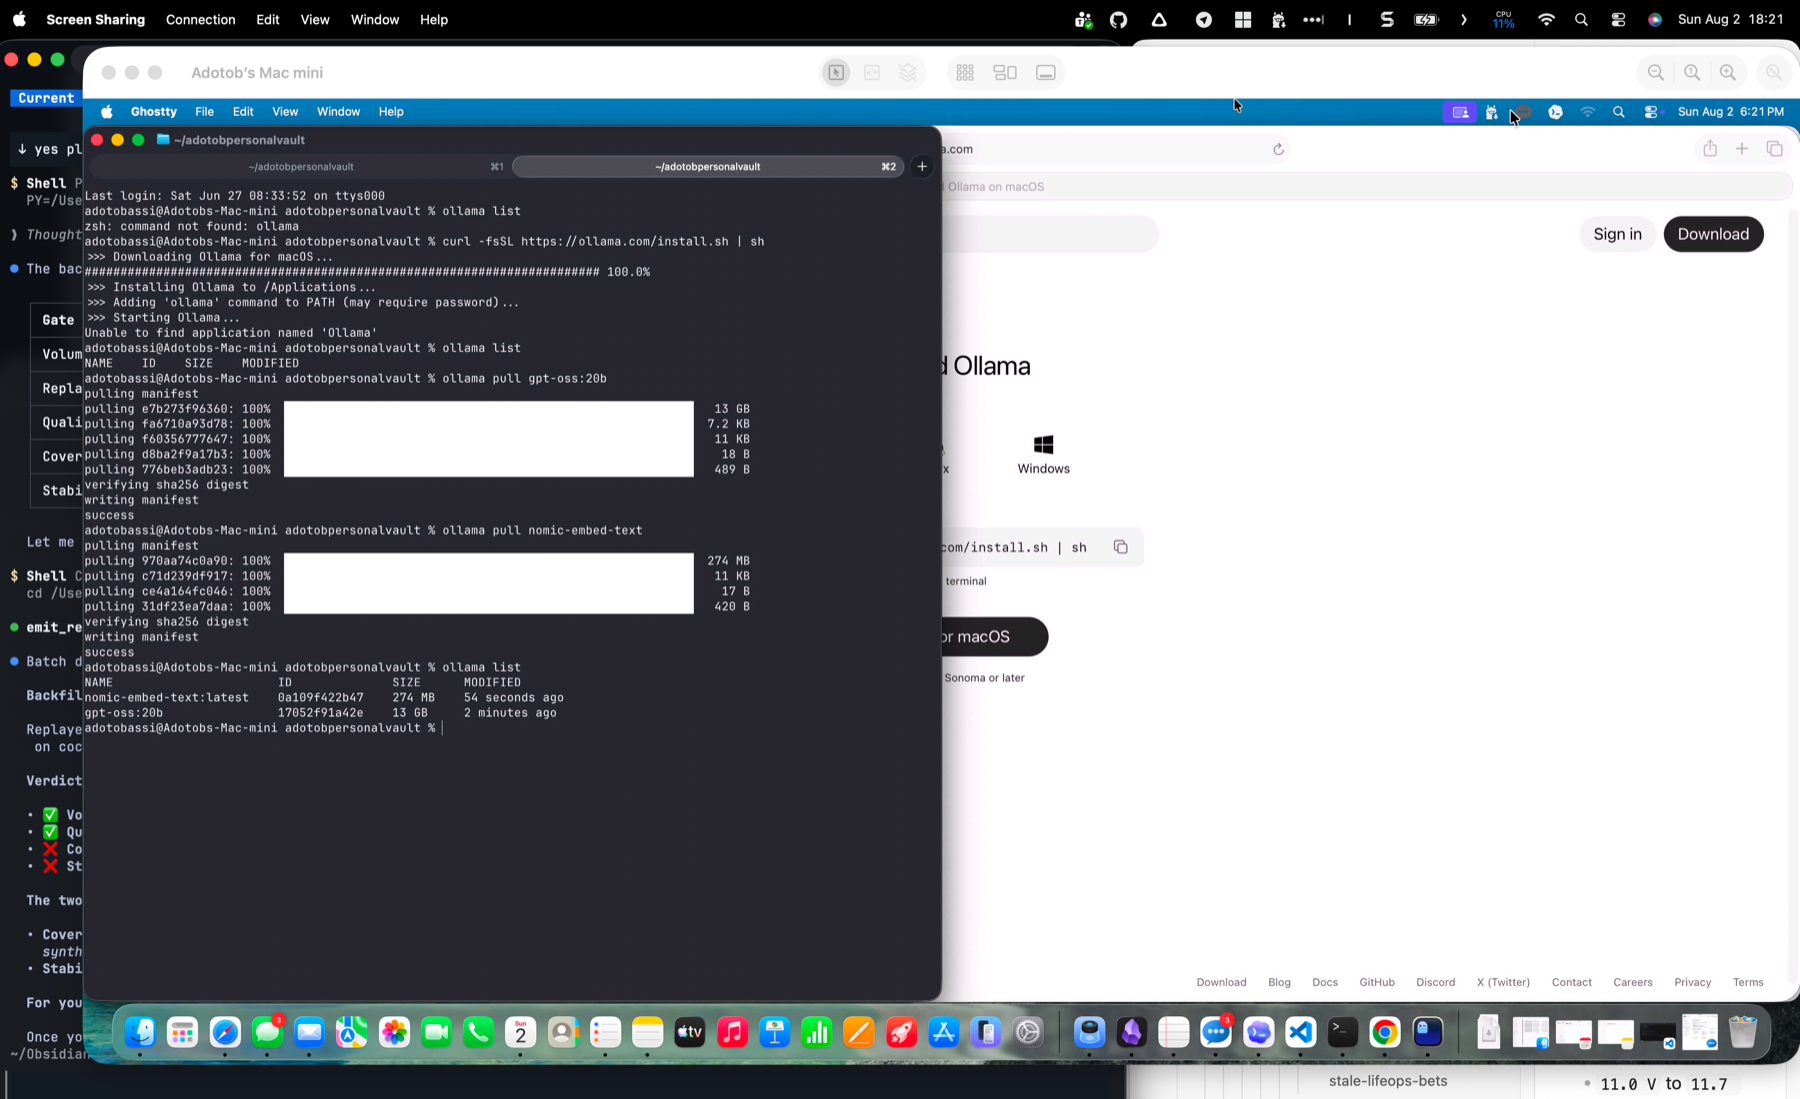This screenshot has height=1099, width=1800.
Task: Show Safari tab overview icon
Action: point(1775,149)
